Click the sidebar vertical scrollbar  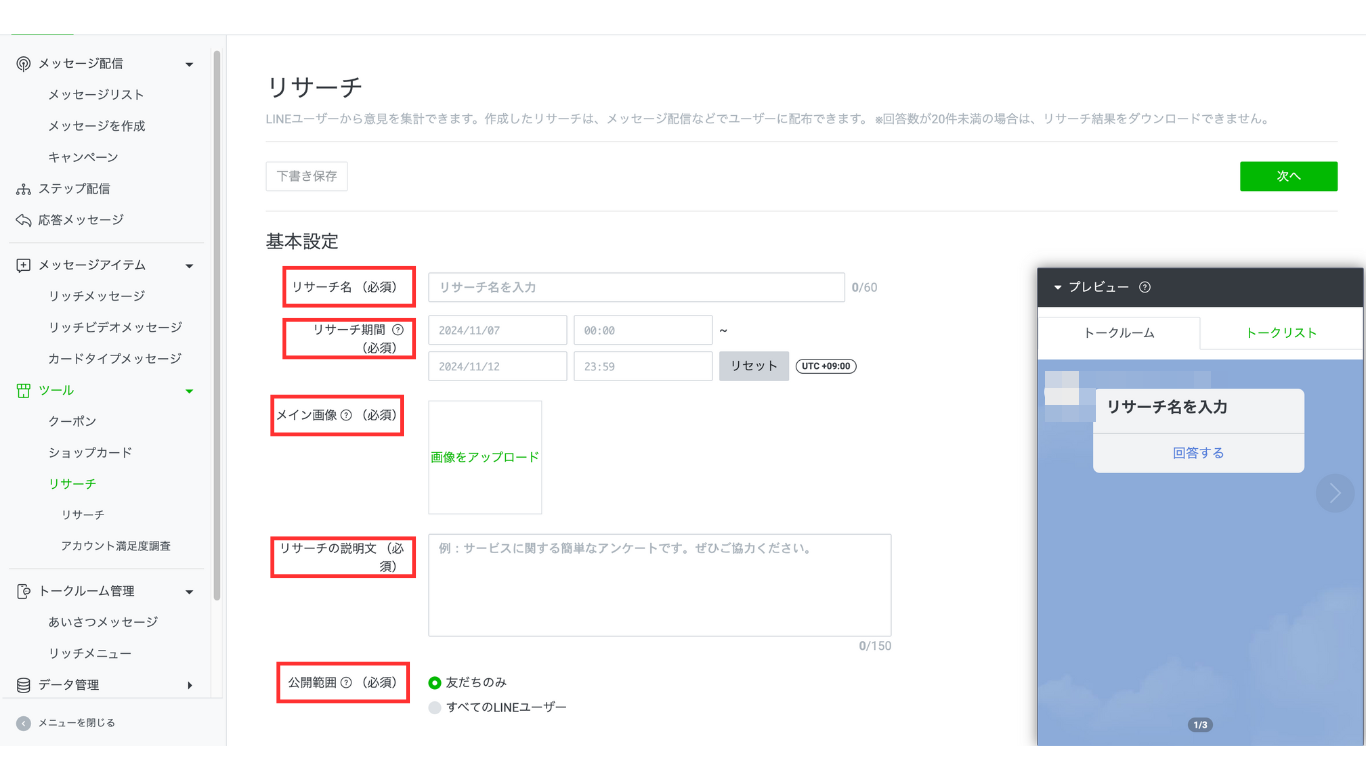(217, 325)
